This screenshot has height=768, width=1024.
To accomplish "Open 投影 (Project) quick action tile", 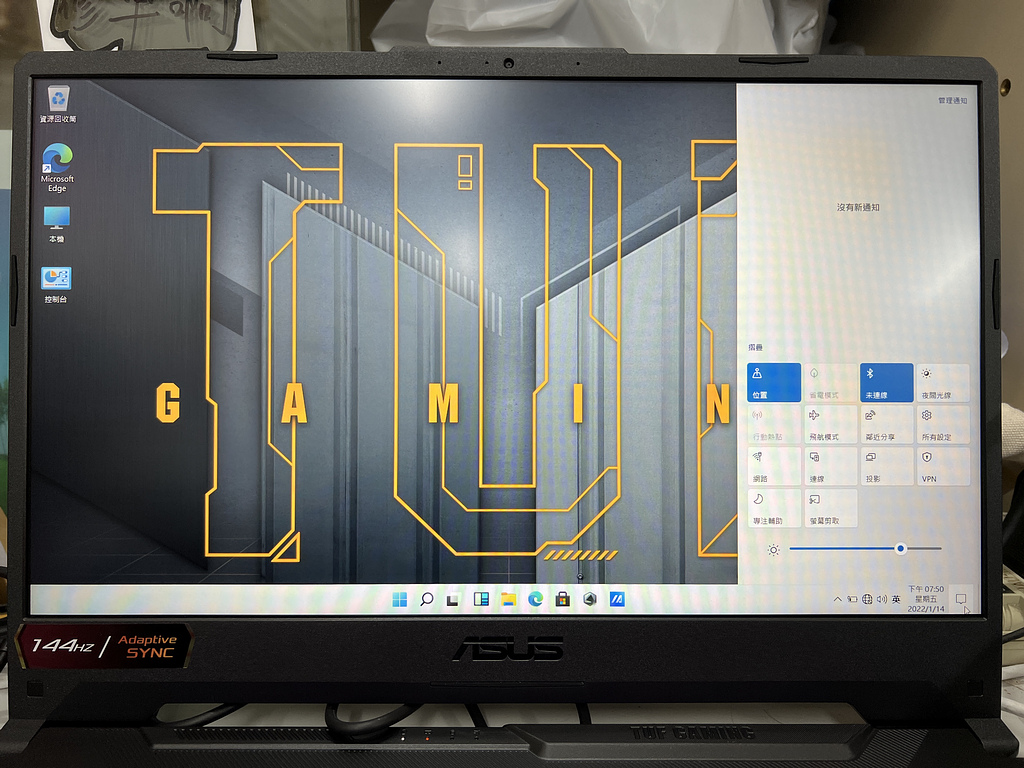I will (886, 466).
